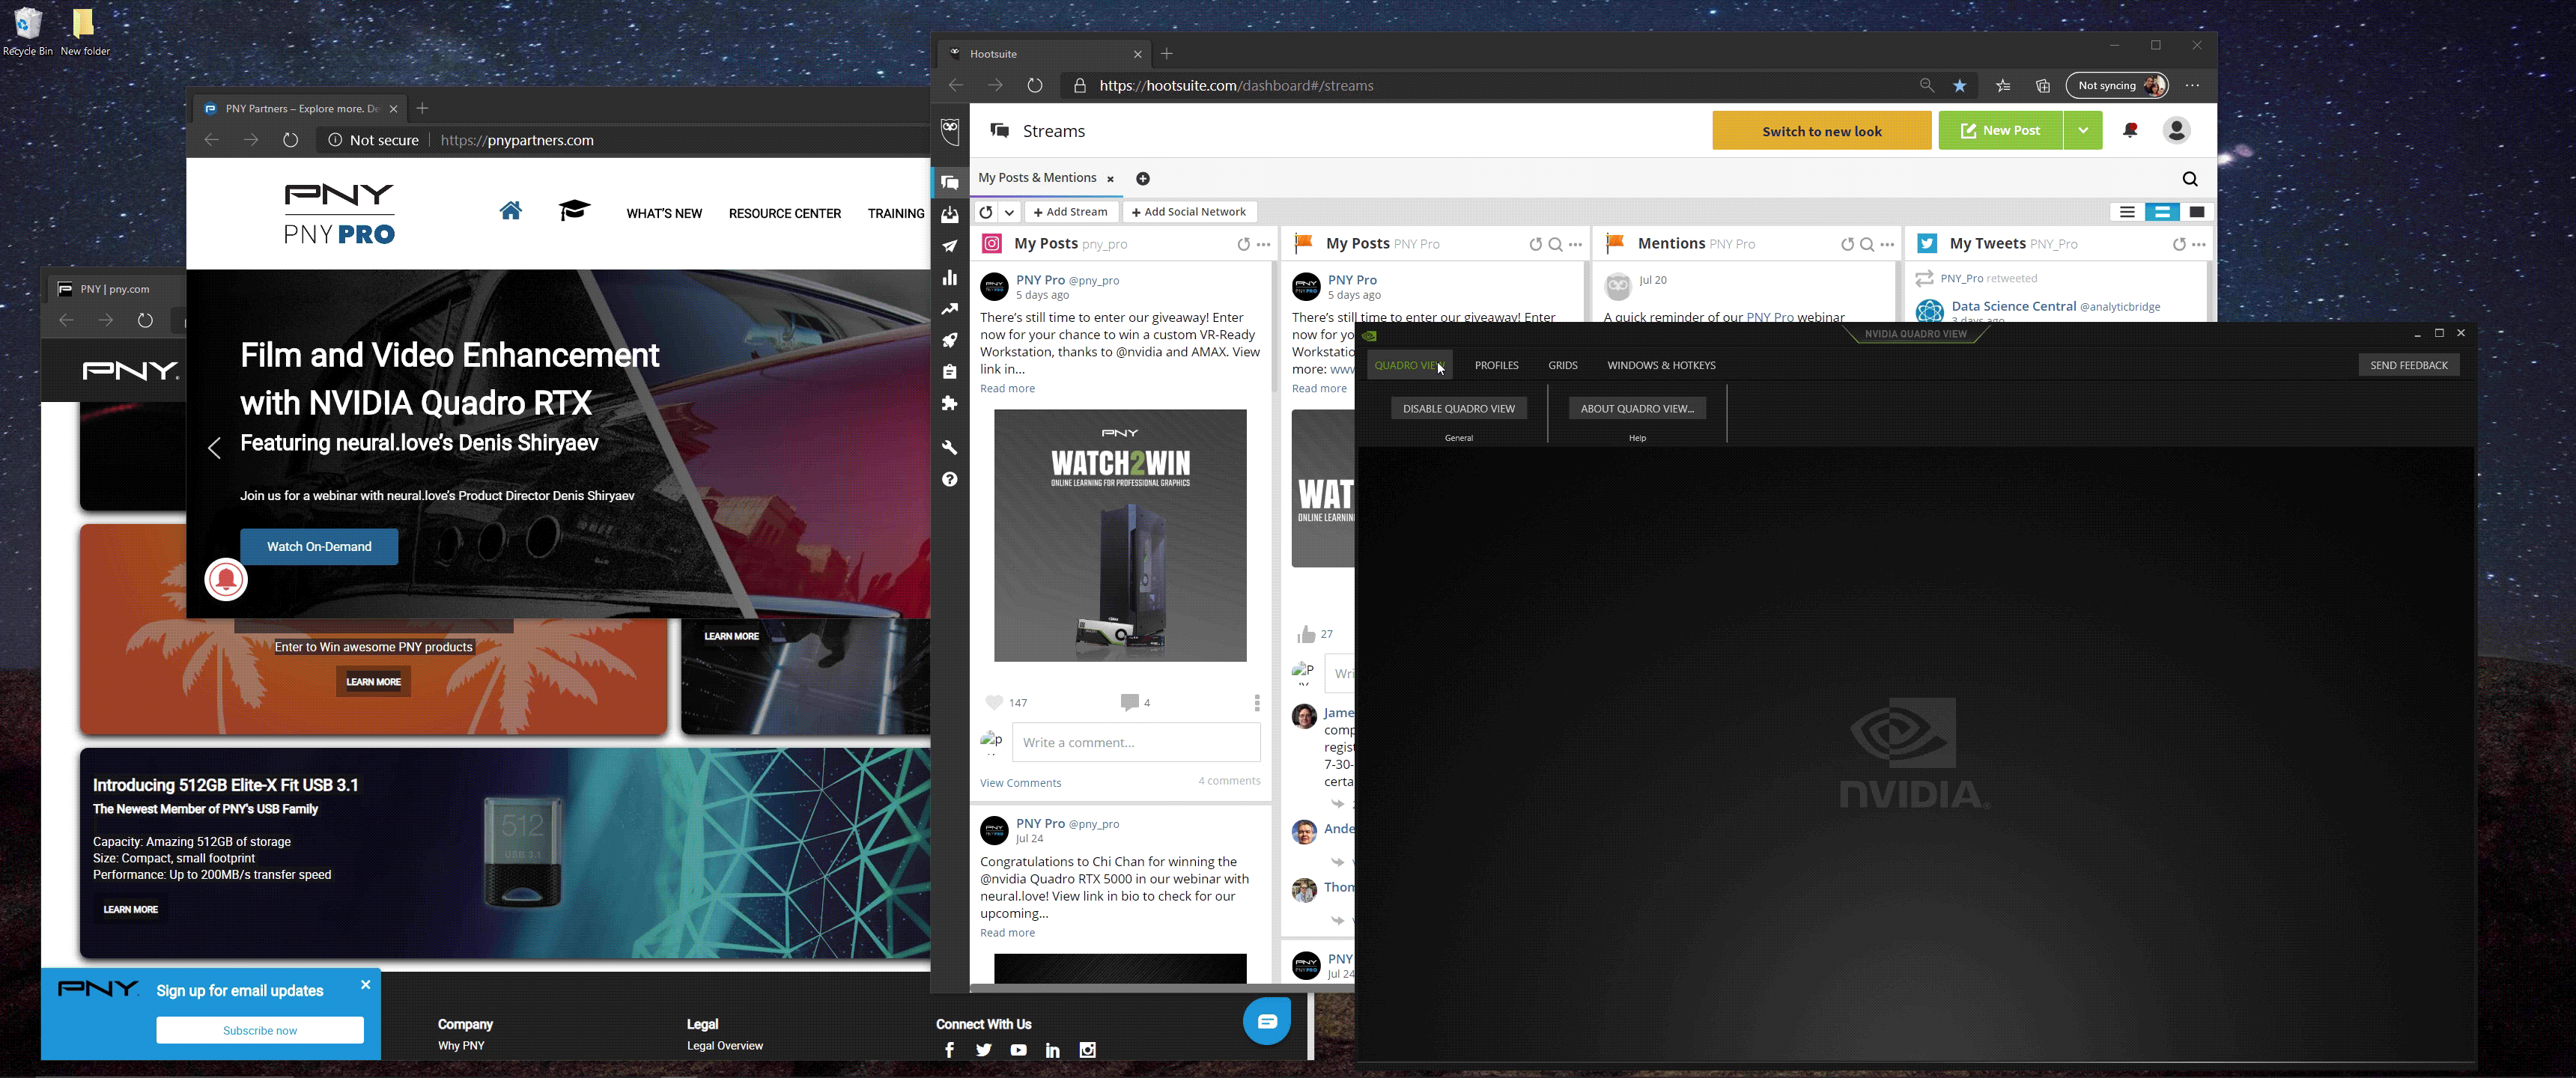Open Resource Center menu on PNY Partners
This screenshot has width=2576, height=1078.
click(785, 213)
